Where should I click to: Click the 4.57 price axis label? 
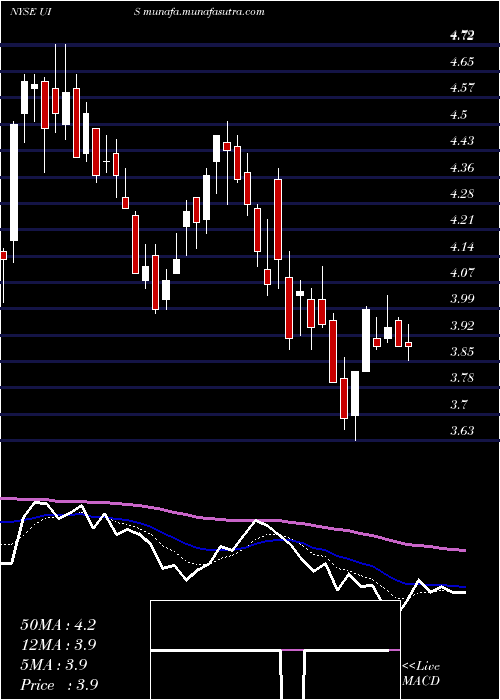462,88
